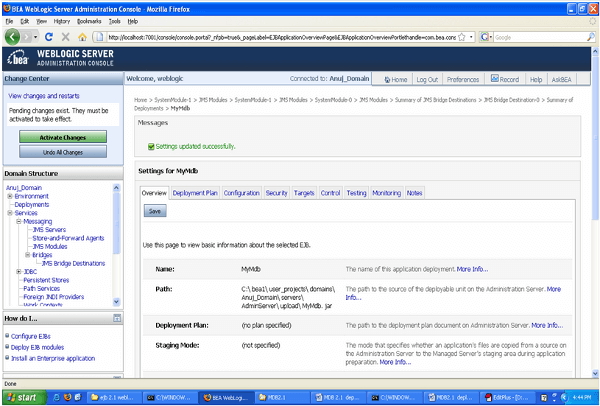The height and width of the screenshot is (406, 600).
Task: Click the Summary of JMS Bridge Destinations breadcrumb
Action: click(435, 100)
